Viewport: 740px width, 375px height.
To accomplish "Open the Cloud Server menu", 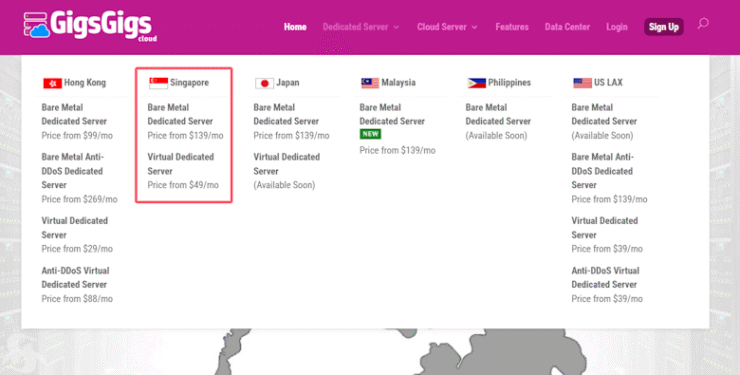I will coord(442,27).
